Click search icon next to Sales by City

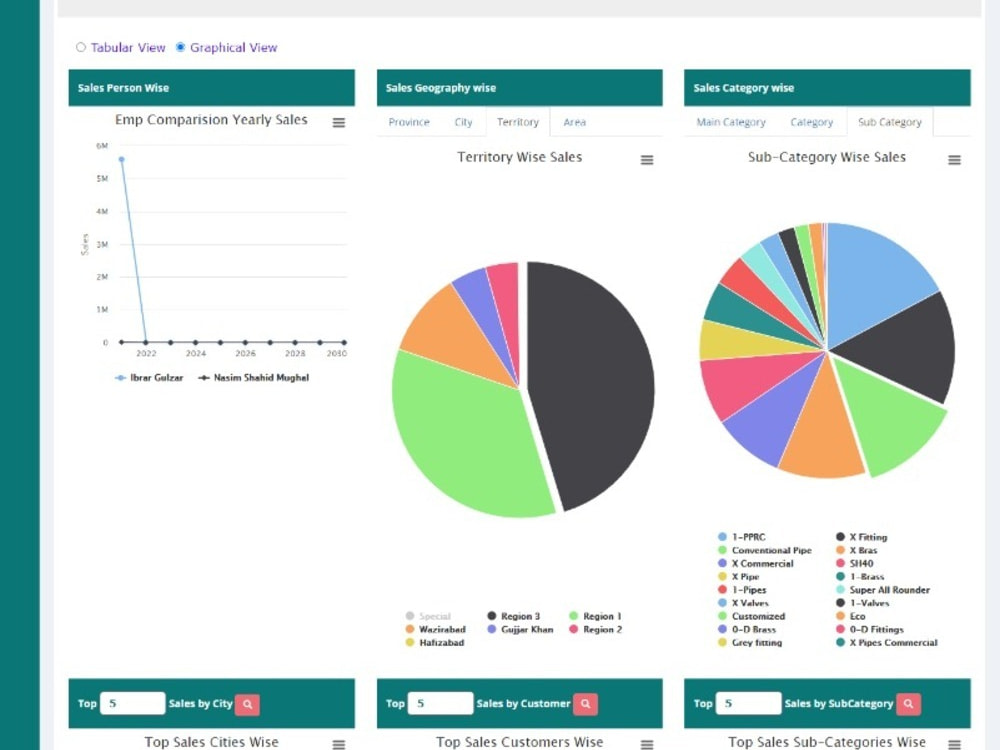[x=247, y=704]
